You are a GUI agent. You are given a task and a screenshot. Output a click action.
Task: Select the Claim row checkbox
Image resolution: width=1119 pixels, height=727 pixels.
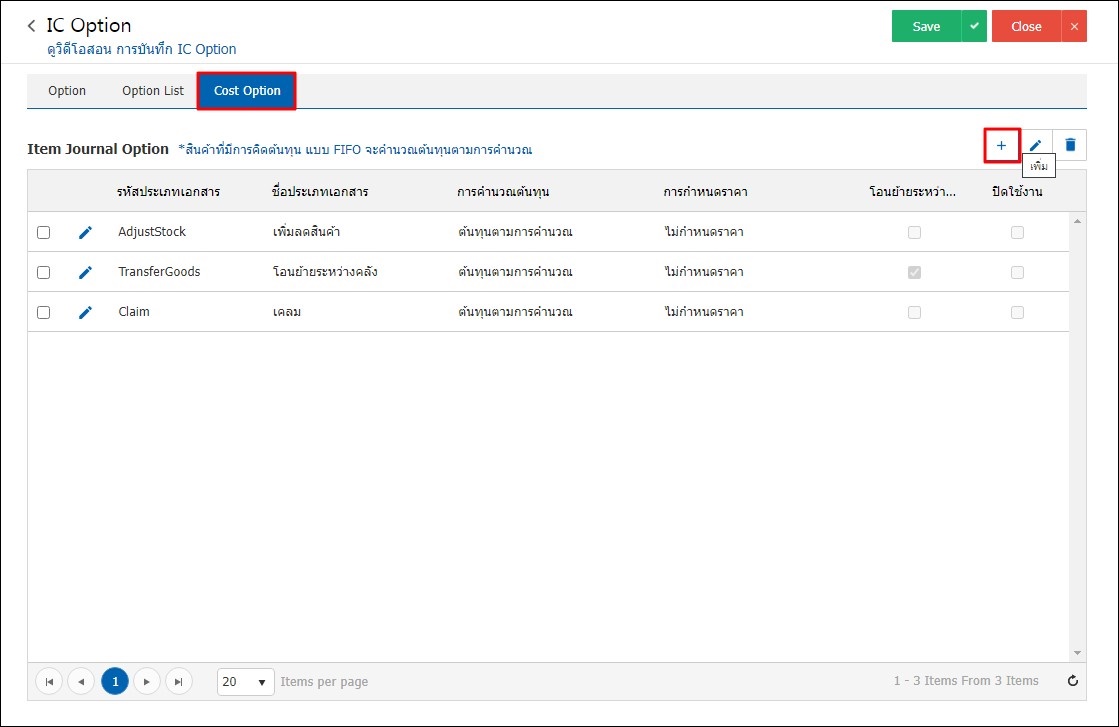click(44, 312)
